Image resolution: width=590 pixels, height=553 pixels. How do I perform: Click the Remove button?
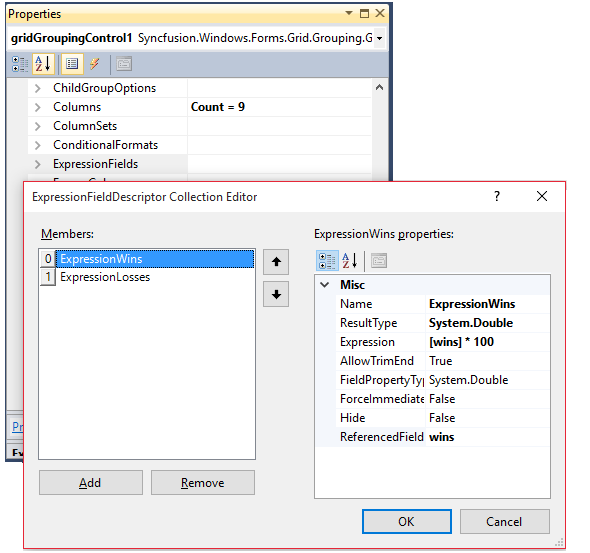pyautogui.click(x=203, y=483)
